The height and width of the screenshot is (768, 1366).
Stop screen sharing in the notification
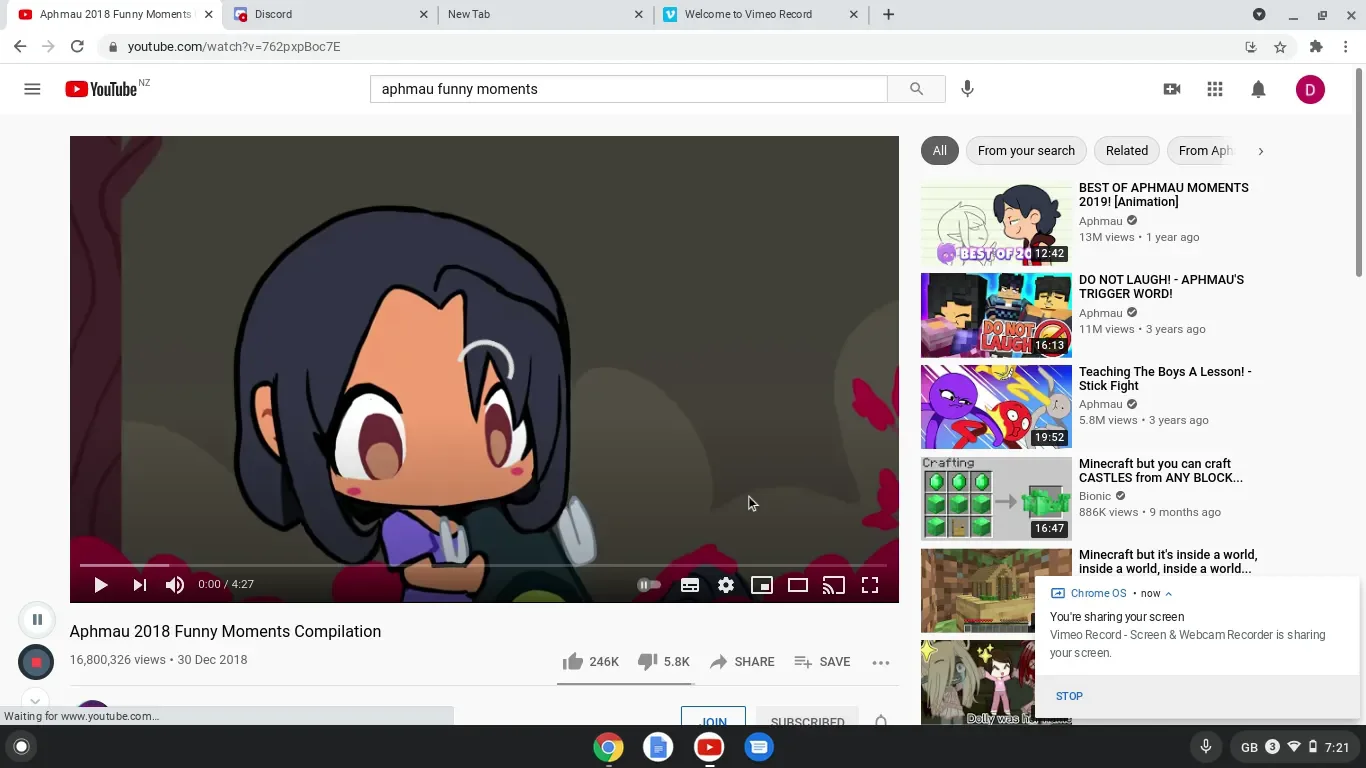point(1069,696)
